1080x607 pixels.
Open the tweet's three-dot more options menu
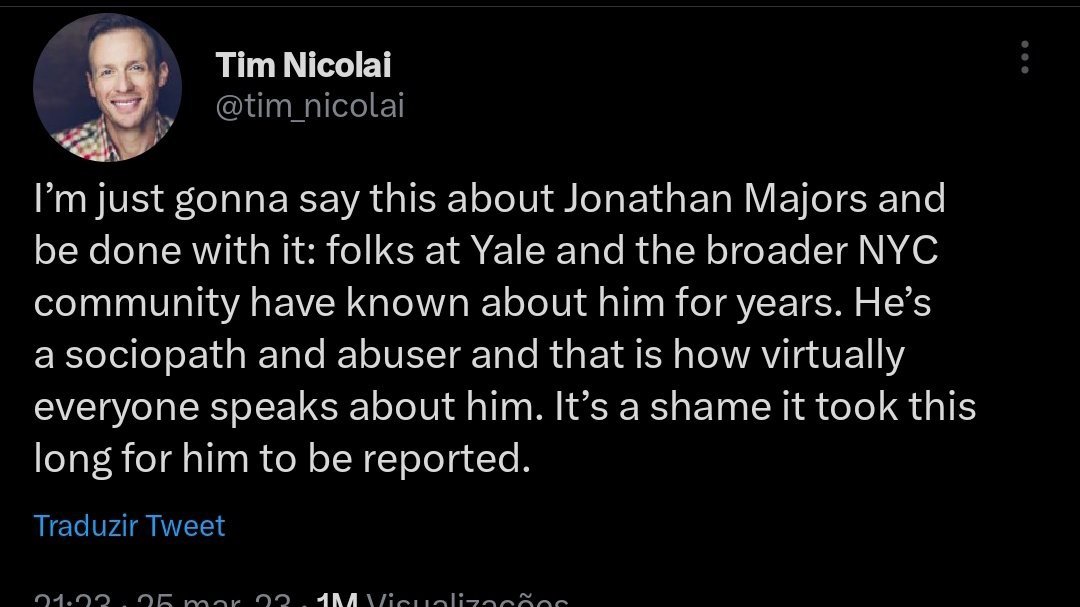pyautogui.click(x=1024, y=59)
